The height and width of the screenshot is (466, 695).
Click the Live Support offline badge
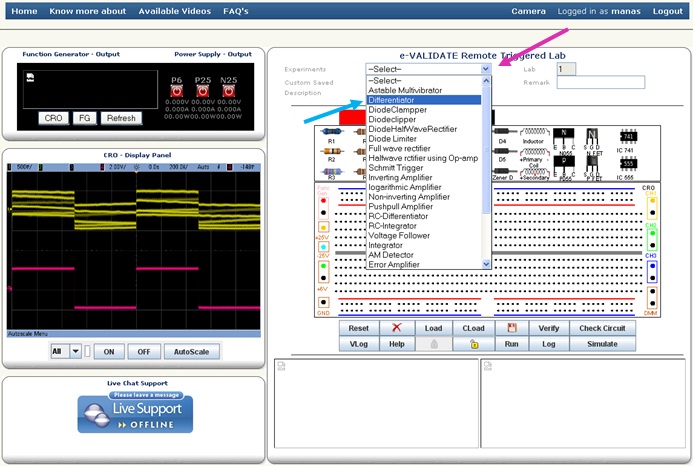135,413
